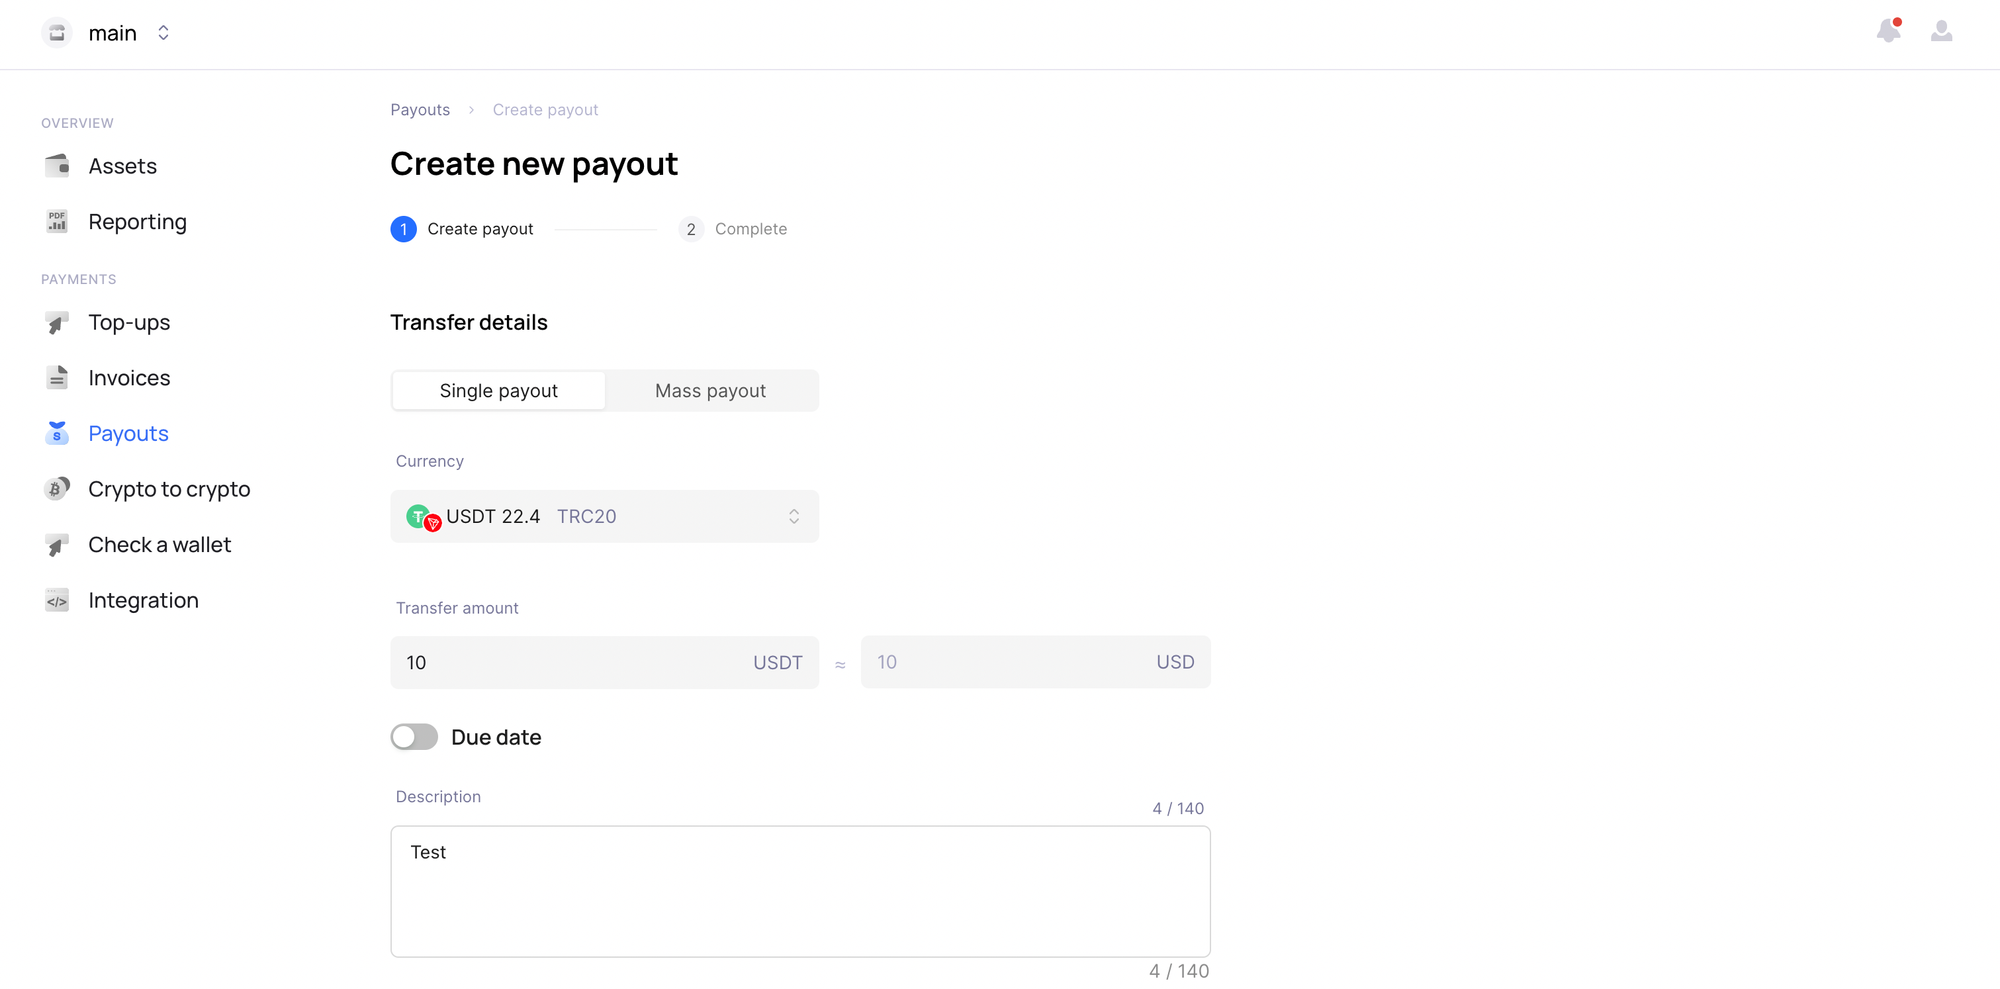The image size is (2000, 989).
Task: Click the Invoices document icon
Action: click(x=57, y=378)
